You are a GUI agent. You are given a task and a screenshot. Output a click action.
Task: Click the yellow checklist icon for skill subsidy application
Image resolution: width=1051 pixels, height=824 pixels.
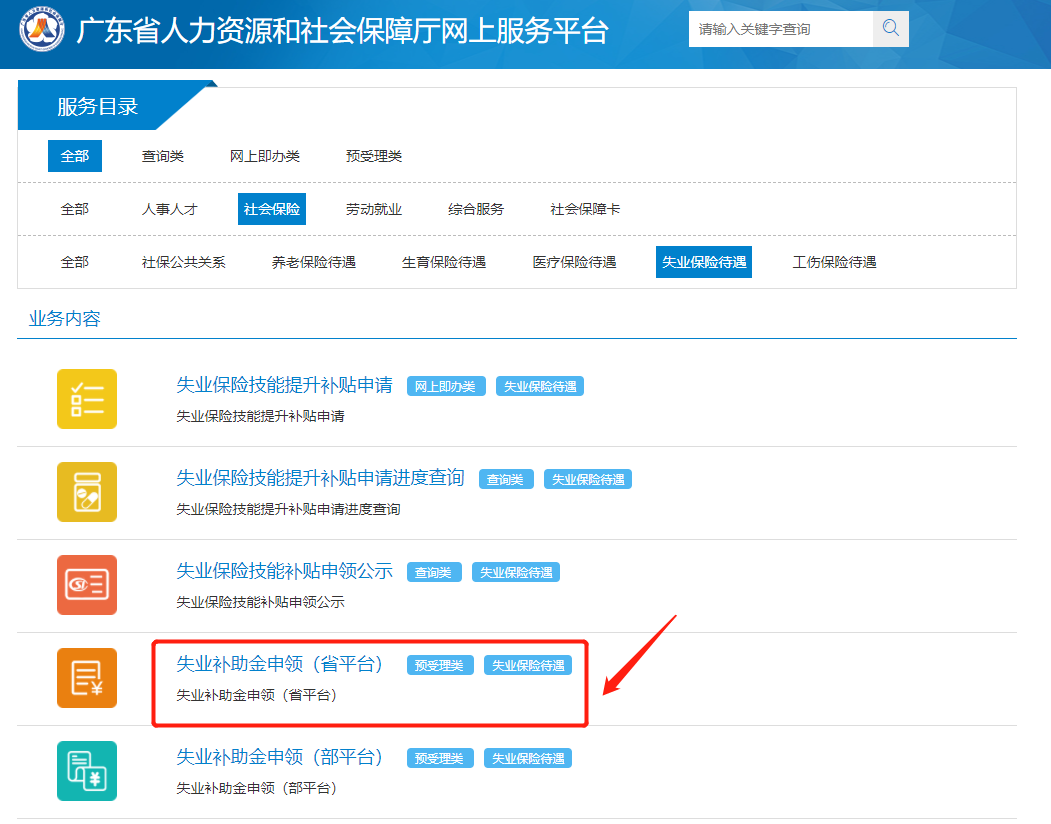(x=87, y=399)
